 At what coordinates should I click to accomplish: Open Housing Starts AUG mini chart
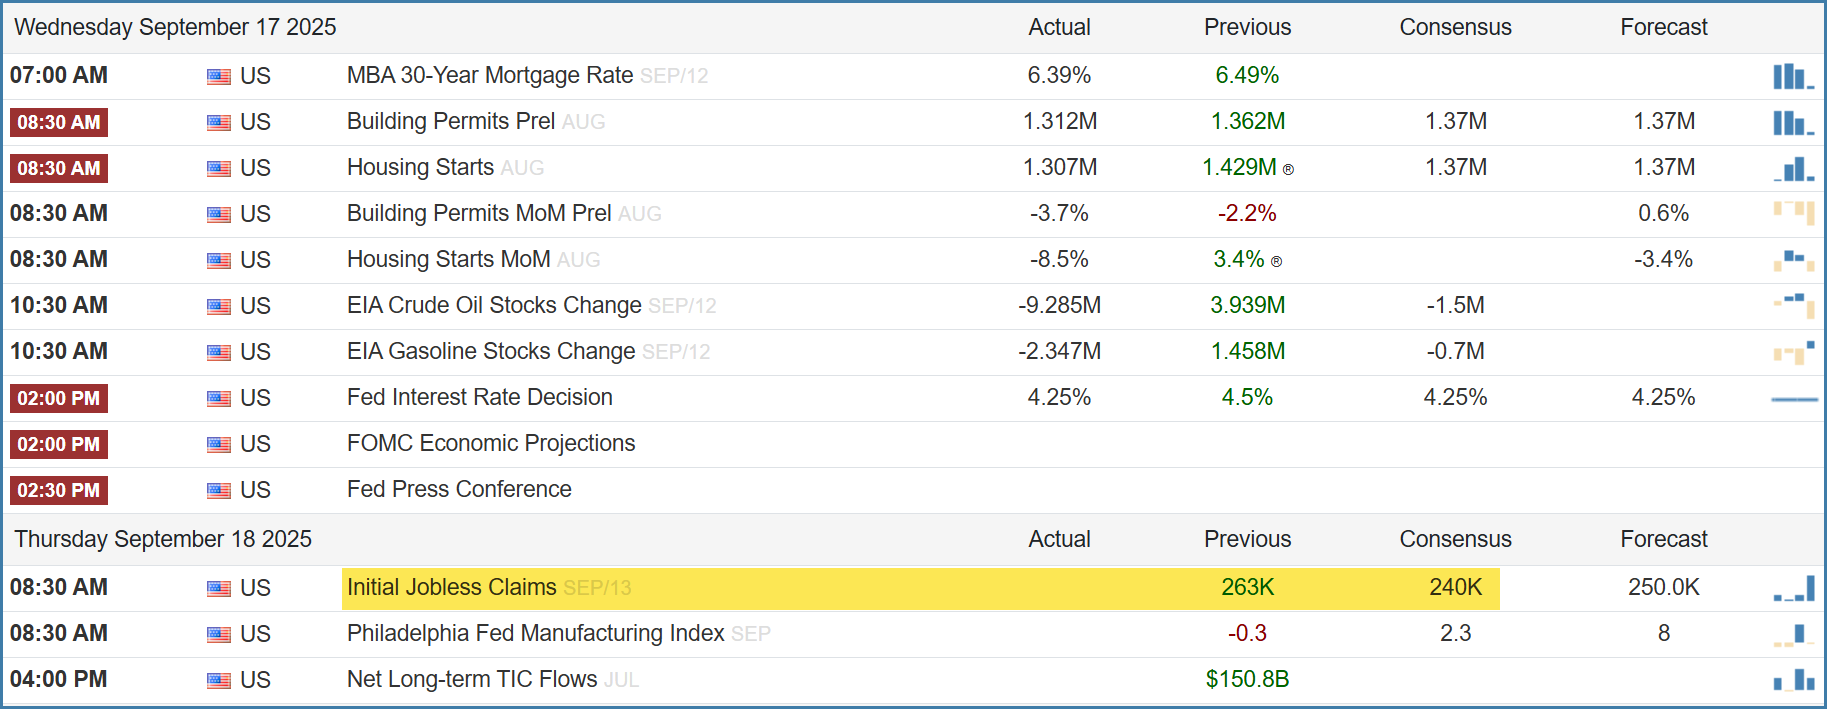[x=1793, y=168]
